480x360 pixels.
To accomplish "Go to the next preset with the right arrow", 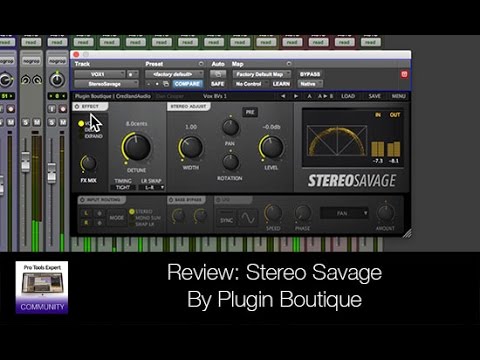I will click(x=296, y=96).
